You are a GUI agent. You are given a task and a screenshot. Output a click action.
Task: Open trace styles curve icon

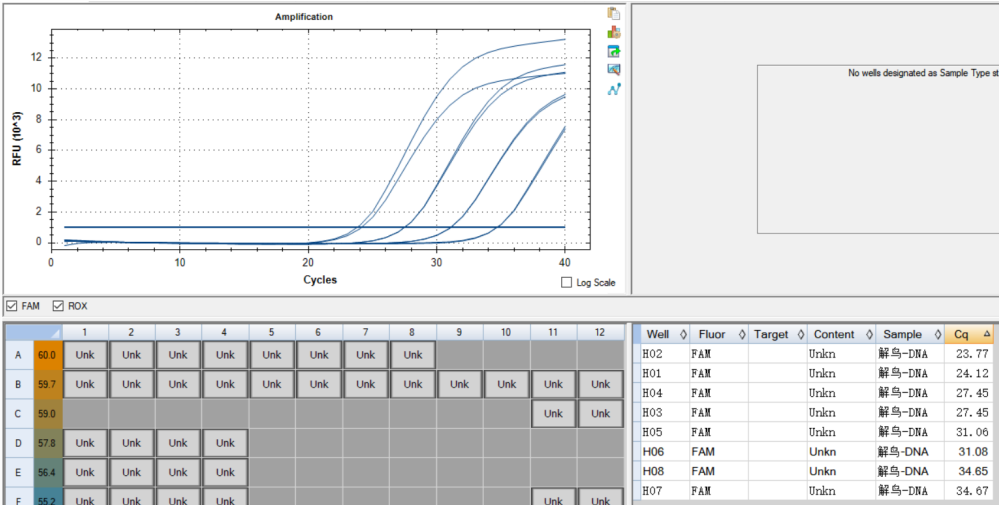click(x=614, y=89)
